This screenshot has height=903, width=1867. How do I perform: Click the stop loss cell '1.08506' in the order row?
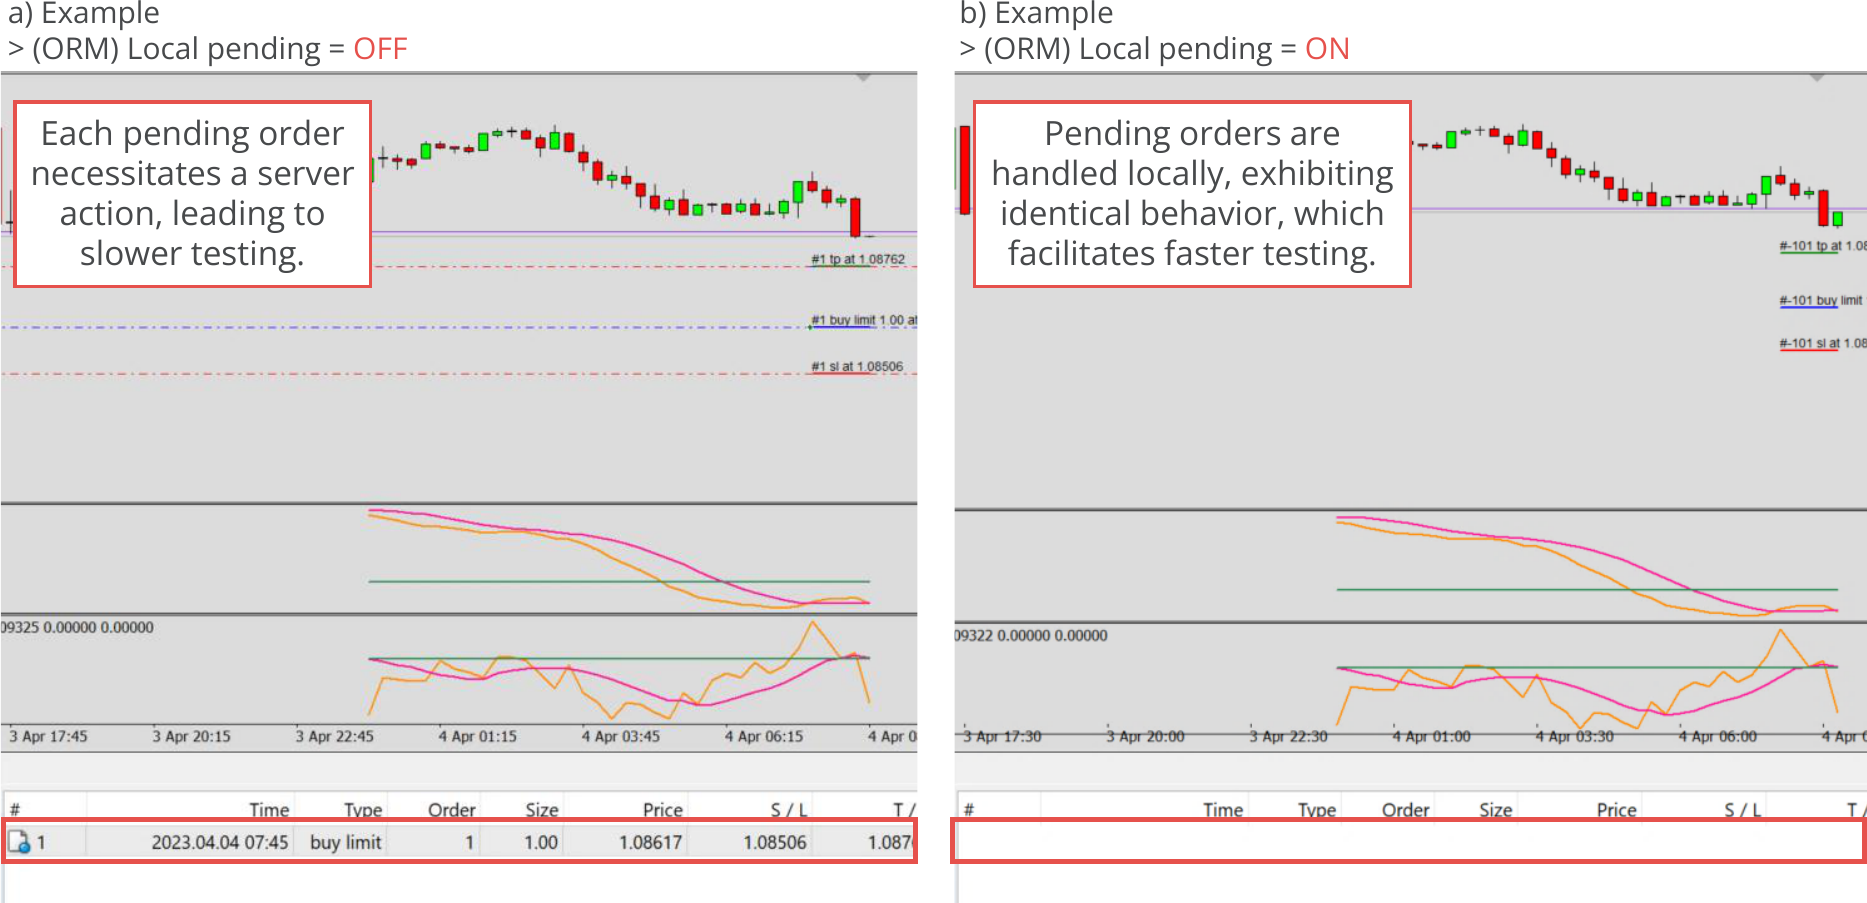click(x=775, y=842)
